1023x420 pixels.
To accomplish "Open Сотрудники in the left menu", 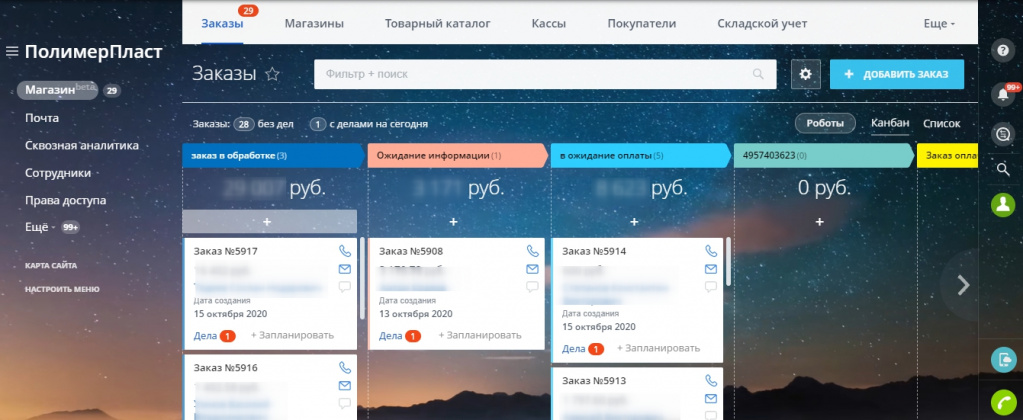I will click(x=57, y=173).
